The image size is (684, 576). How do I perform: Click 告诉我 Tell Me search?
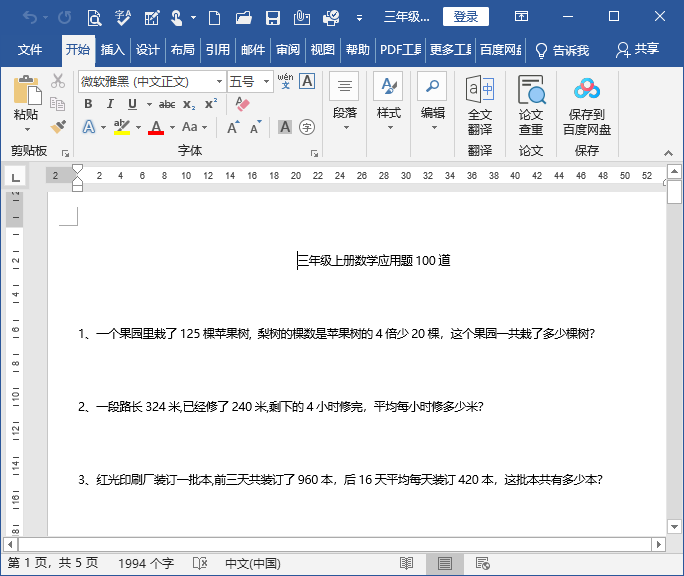click(x=562, y=50)
